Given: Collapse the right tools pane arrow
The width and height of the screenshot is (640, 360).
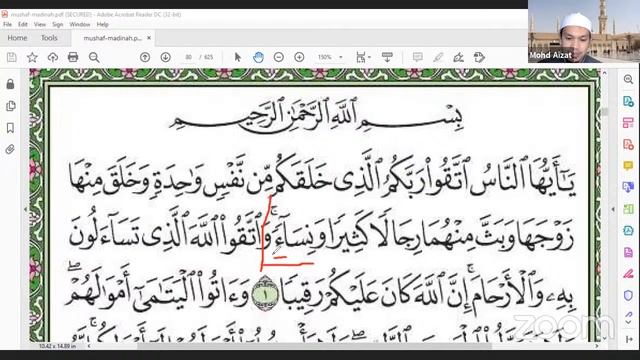Looking at the screenshot, I should [613, 209].
